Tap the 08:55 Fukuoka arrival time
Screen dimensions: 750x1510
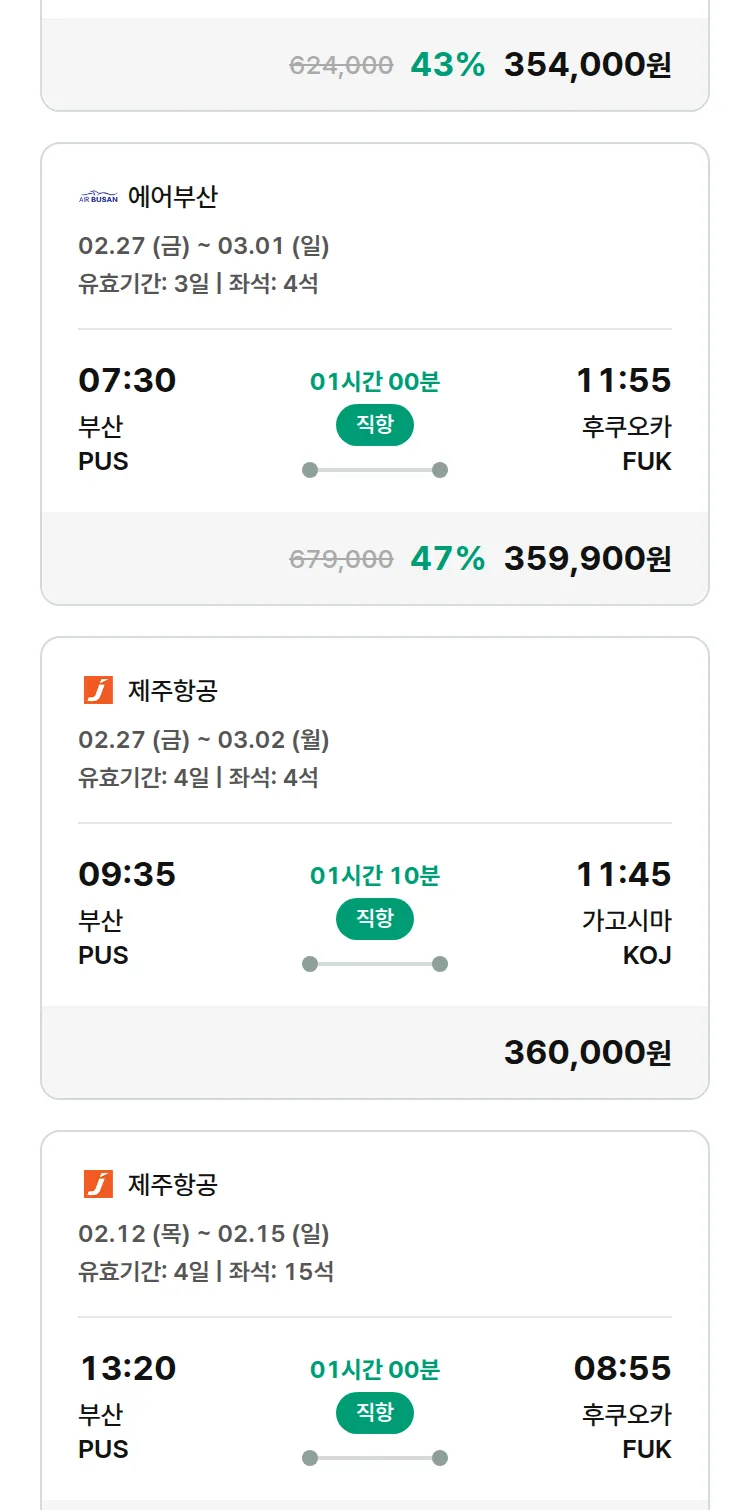coord(622,1368)
